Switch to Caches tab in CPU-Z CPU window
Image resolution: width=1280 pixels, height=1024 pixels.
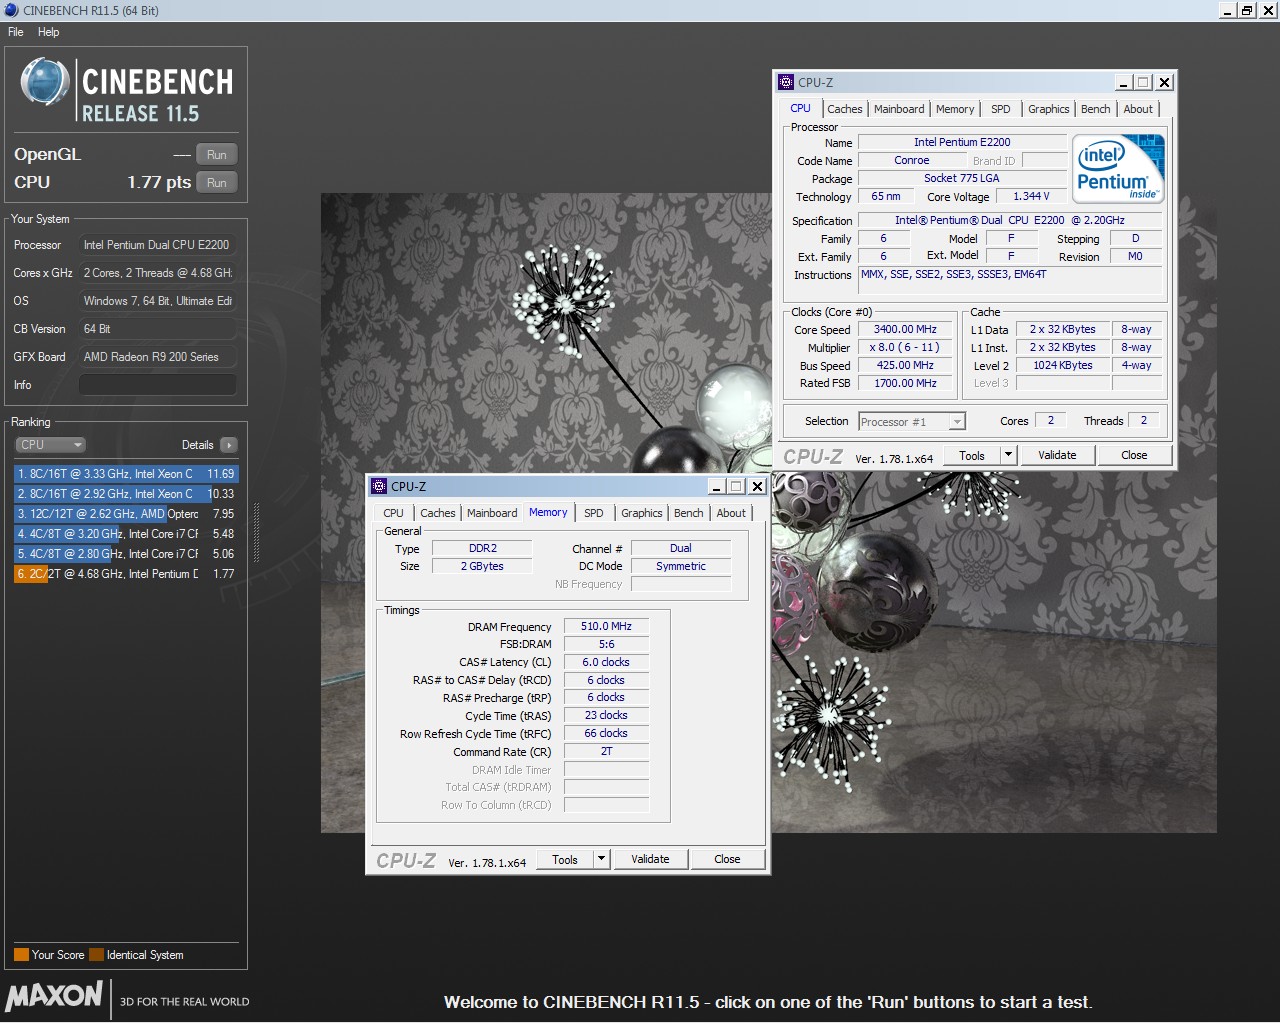point(844,109)
